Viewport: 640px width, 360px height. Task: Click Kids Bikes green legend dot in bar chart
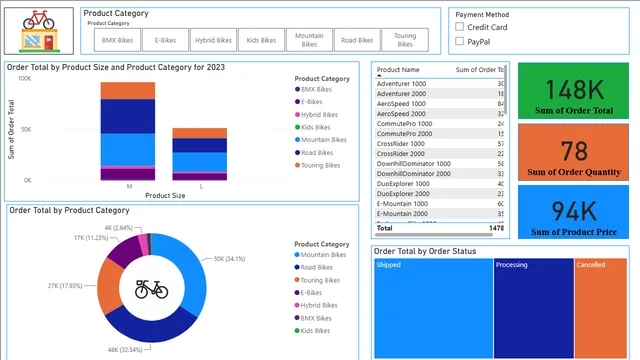click(x=298, y=127)
